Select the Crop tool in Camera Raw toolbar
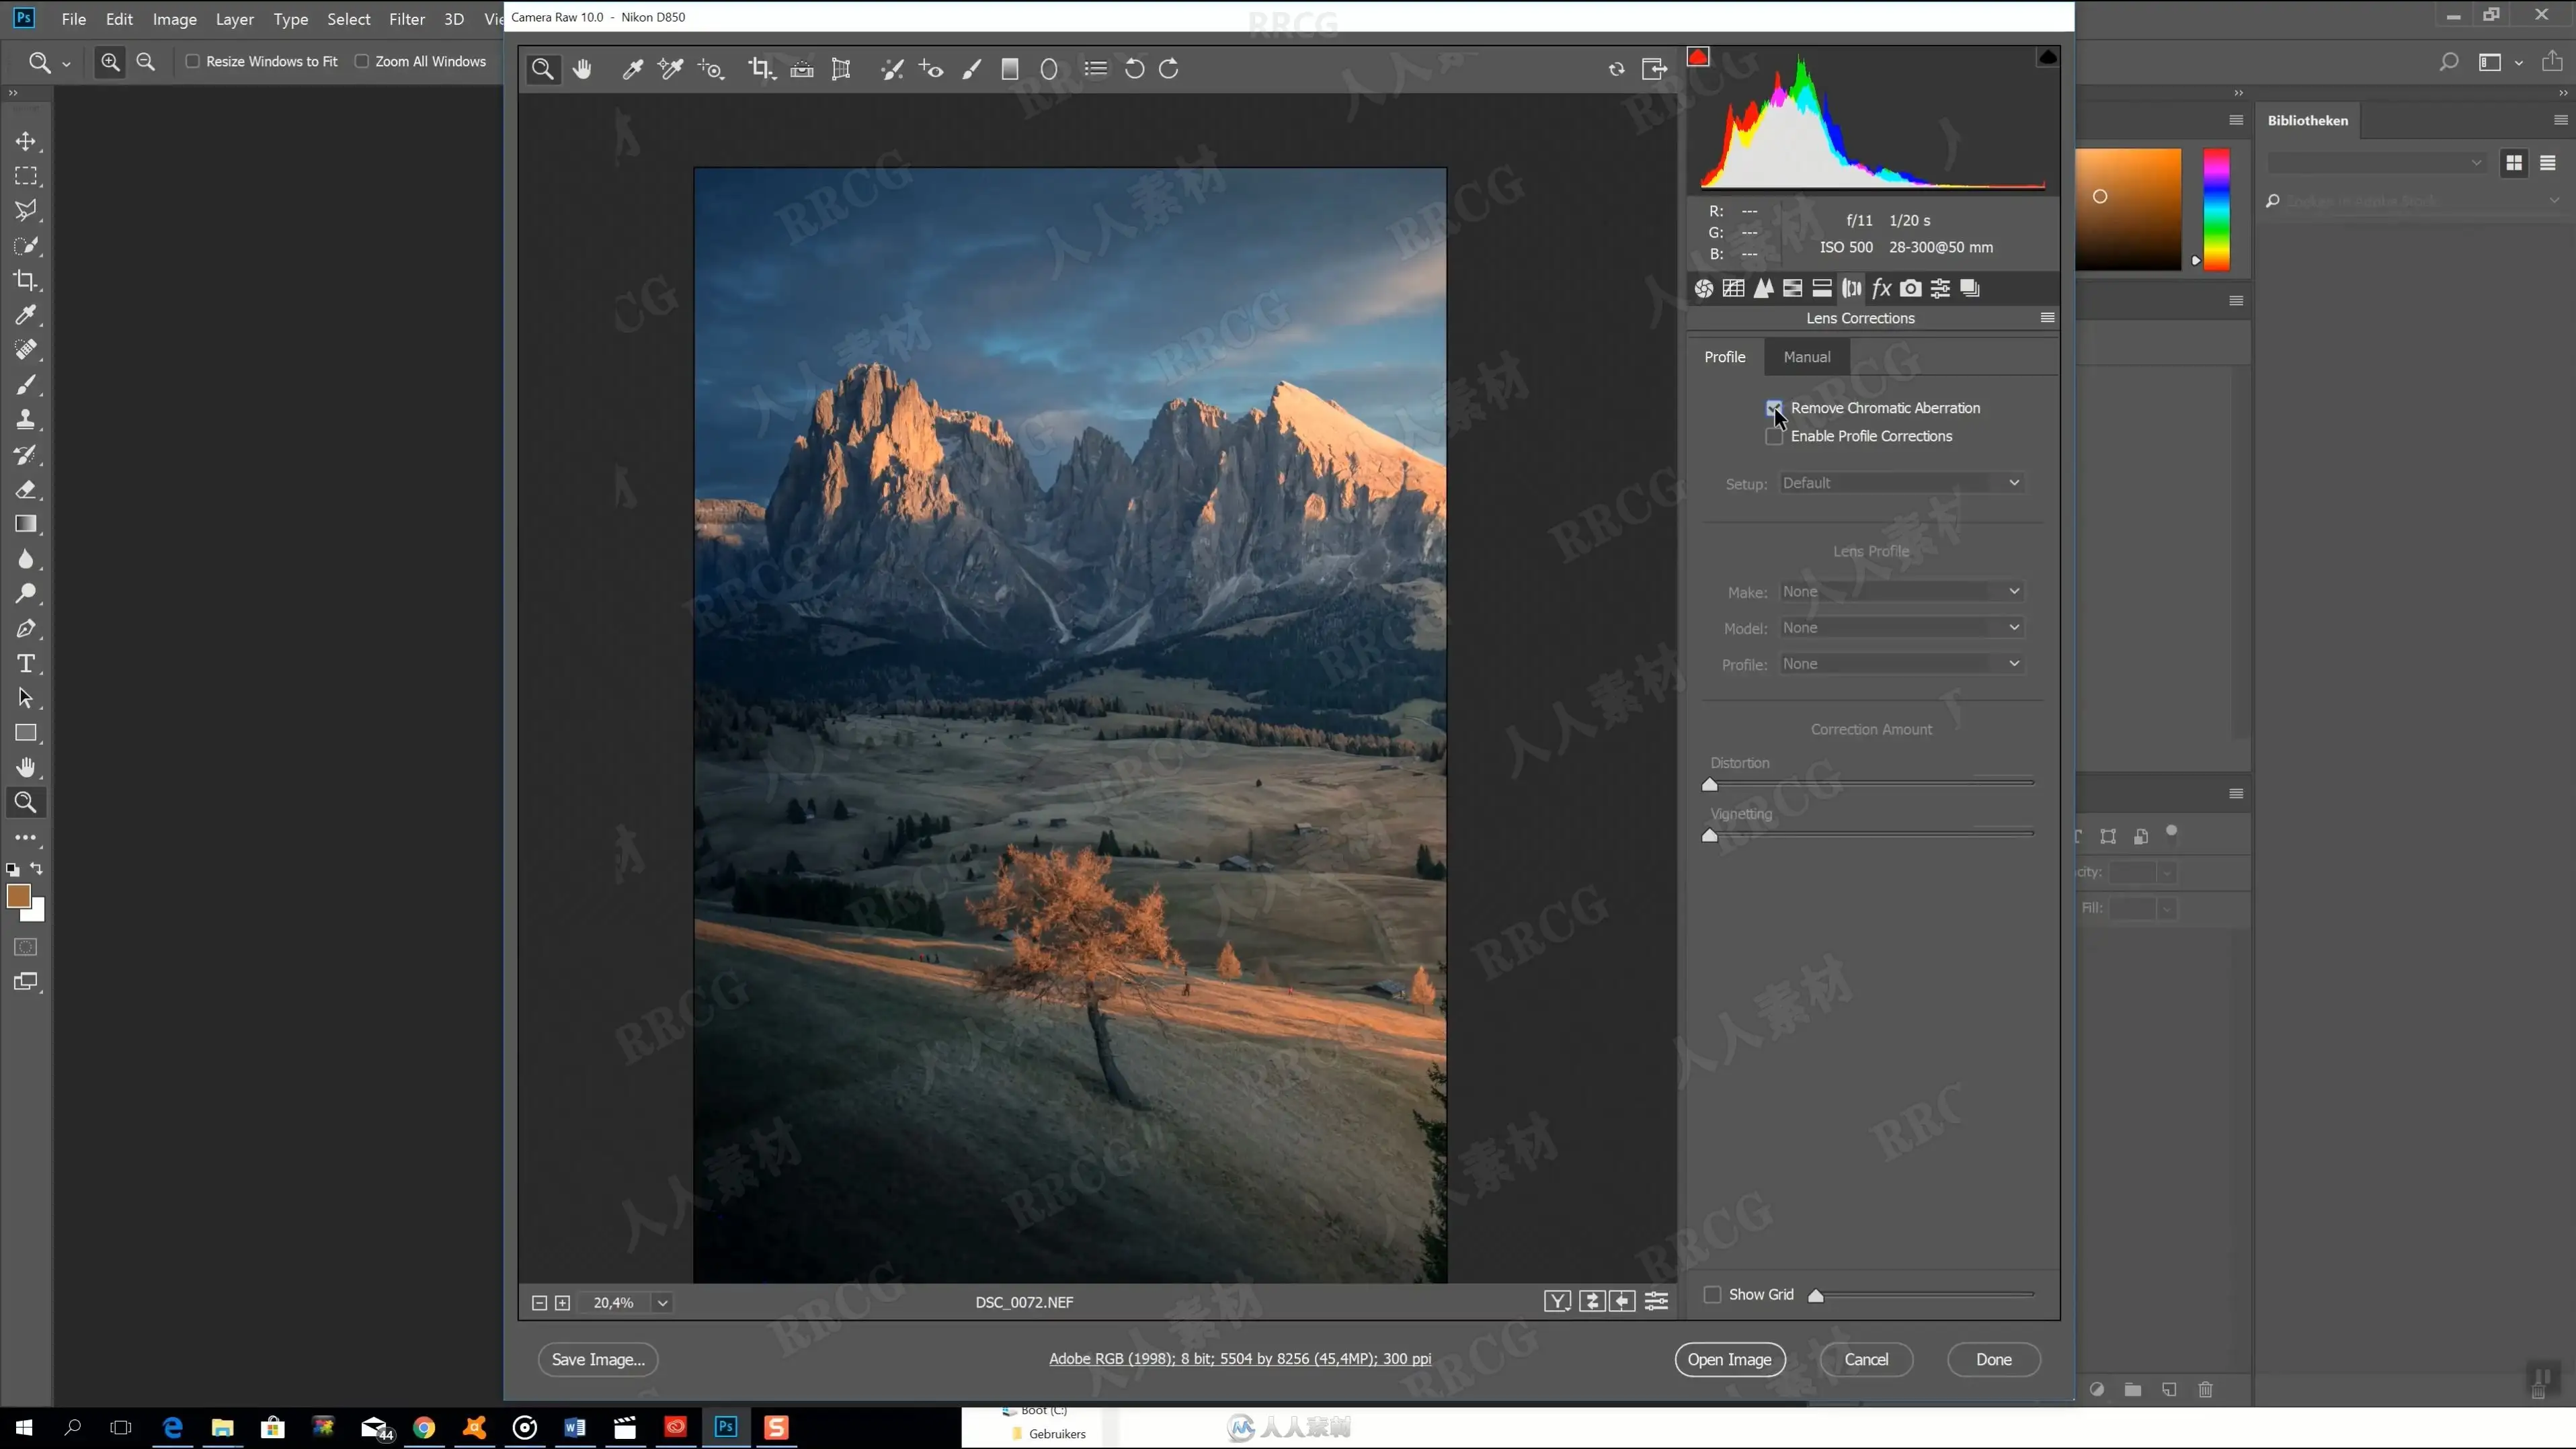 point(760,69)
